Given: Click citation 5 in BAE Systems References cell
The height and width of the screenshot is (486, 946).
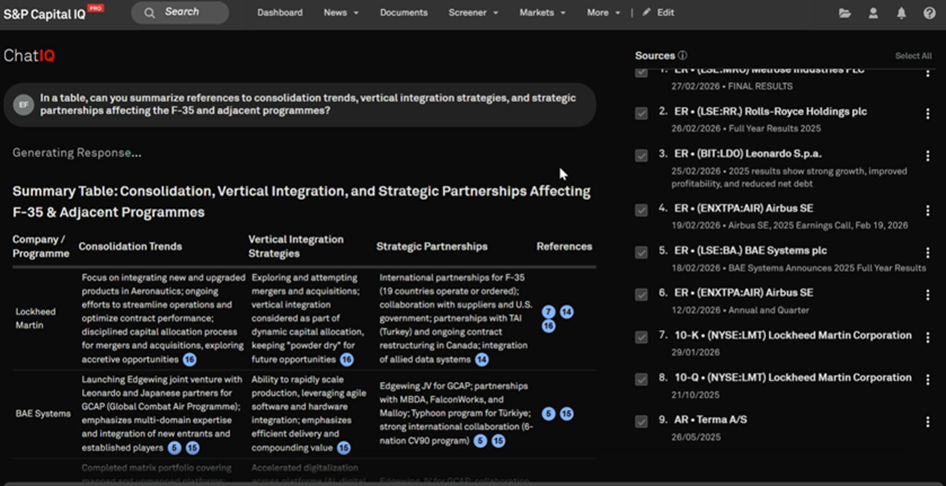Looking at the screenshot, I should pos(548,414).
